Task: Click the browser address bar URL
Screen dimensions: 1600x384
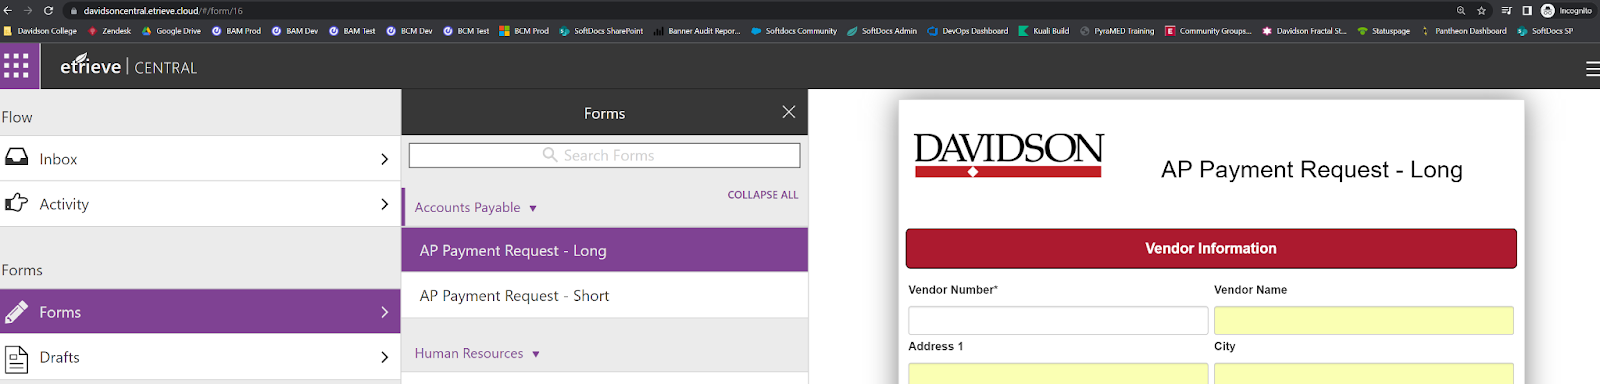Action: [x=163, y=11]
